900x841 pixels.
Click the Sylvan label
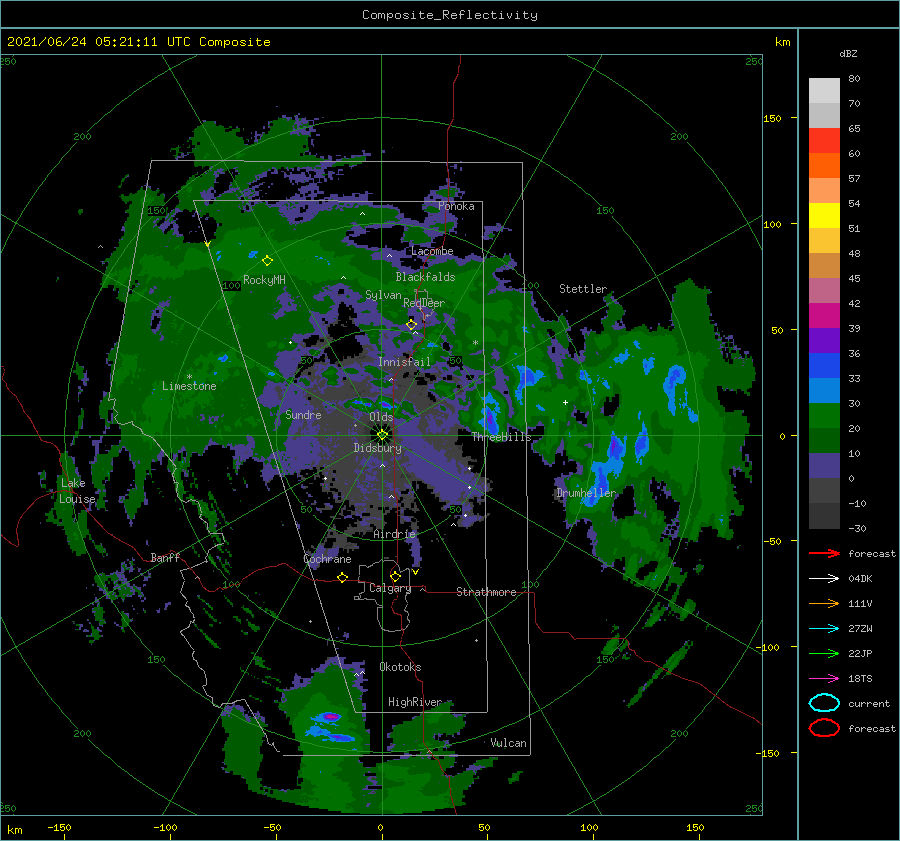tap(383, 295)
